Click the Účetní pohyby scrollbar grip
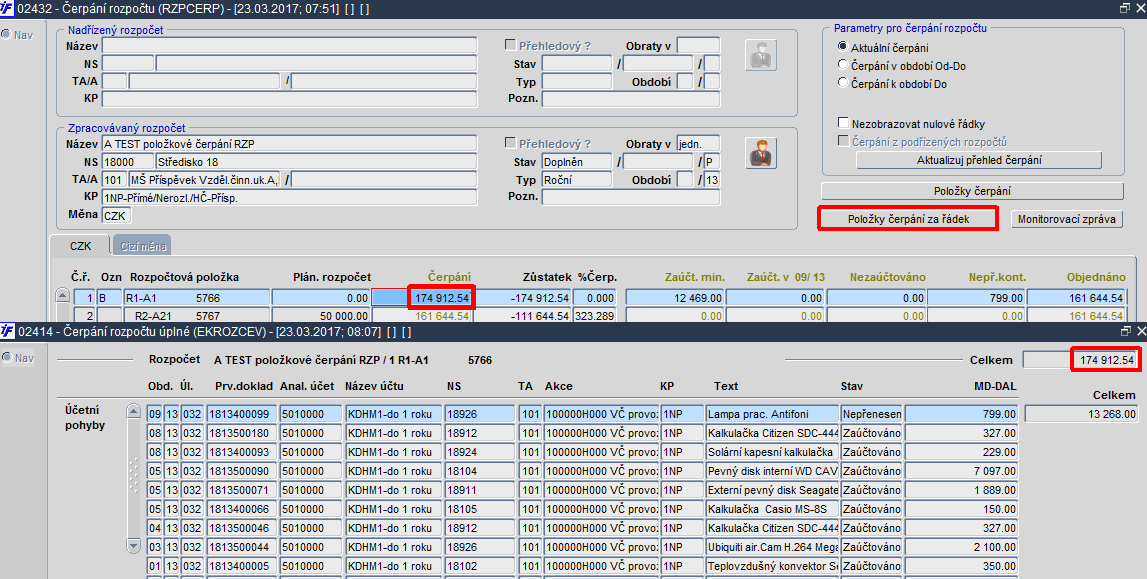Viewport: 1147px width, 579px height. click(133, 475)
